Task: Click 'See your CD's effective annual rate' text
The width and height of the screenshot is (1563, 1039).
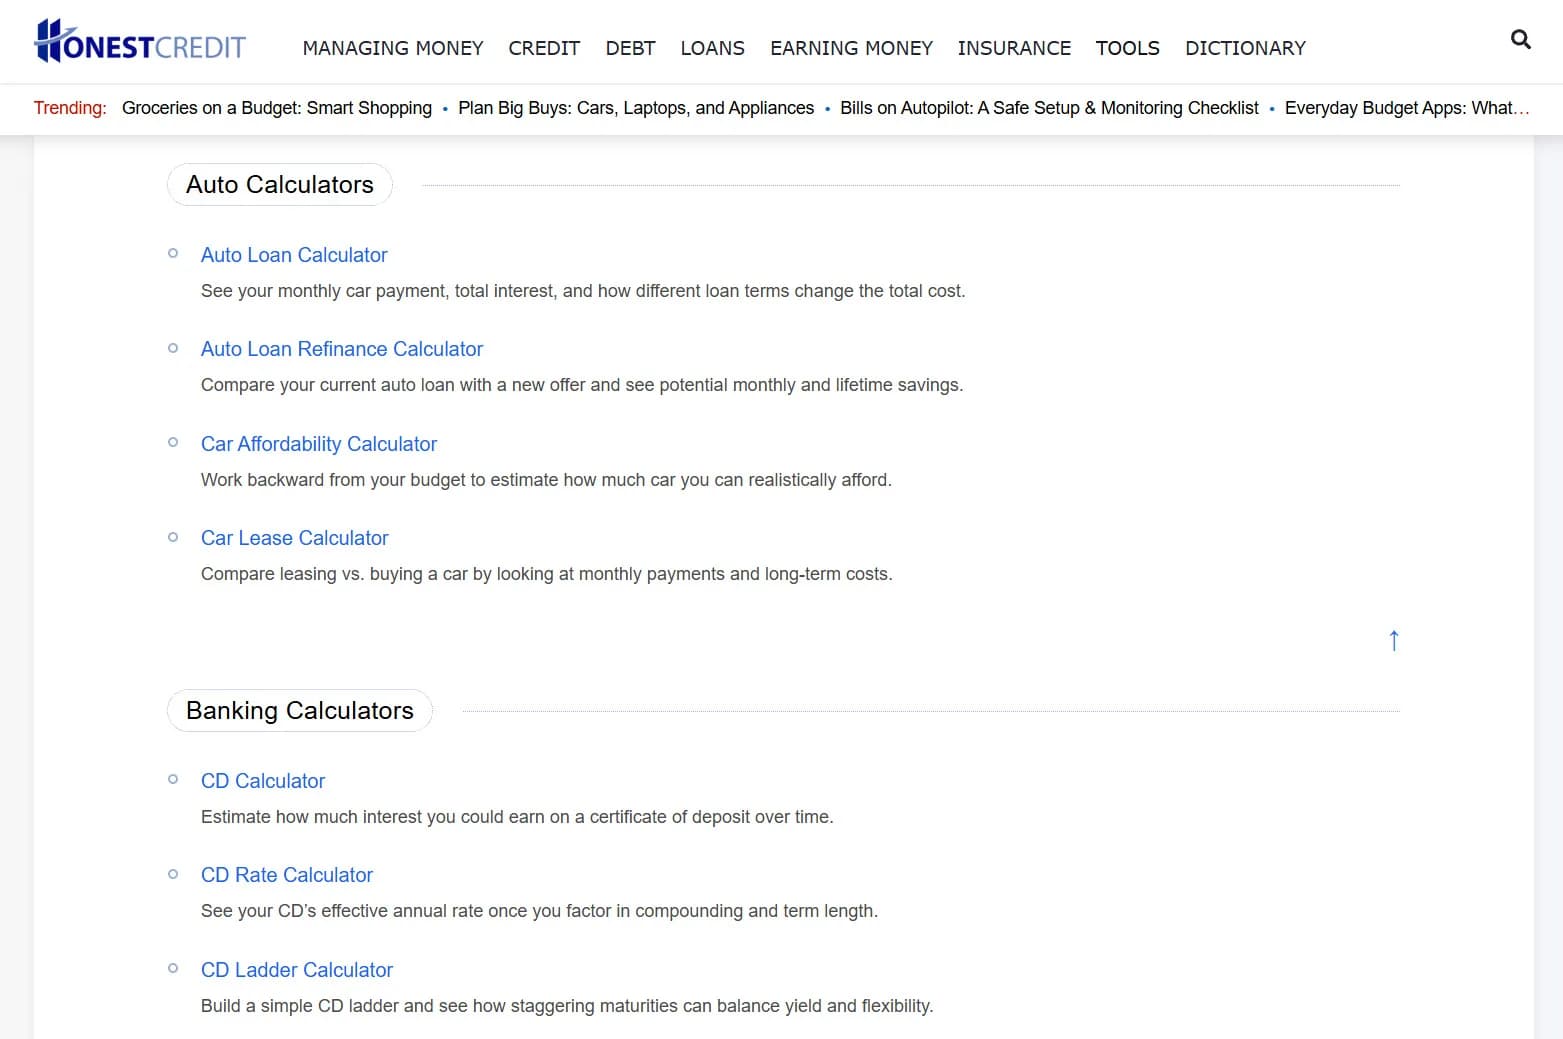Action: [x=539, y=911]
